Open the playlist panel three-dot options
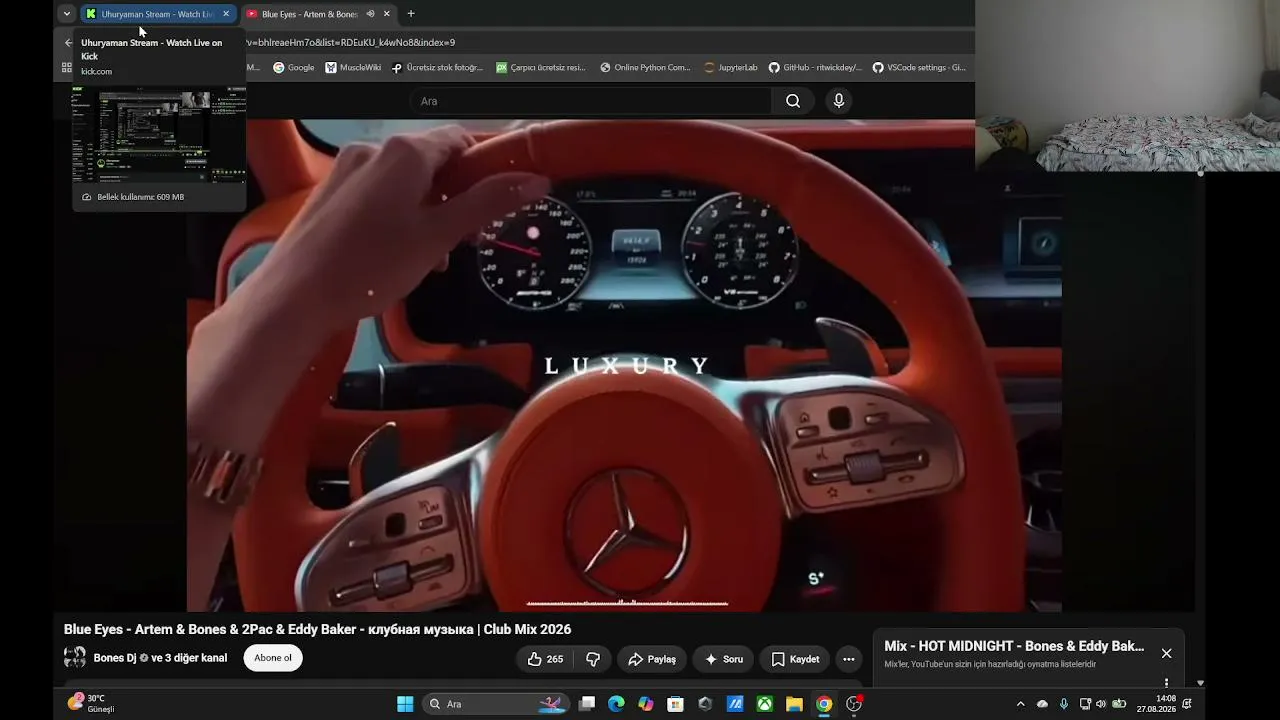 coord(1166,683)
